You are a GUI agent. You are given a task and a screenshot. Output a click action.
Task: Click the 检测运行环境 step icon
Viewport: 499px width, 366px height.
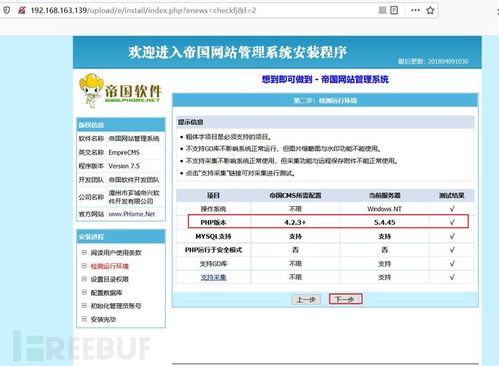click(x=84, y=266)
